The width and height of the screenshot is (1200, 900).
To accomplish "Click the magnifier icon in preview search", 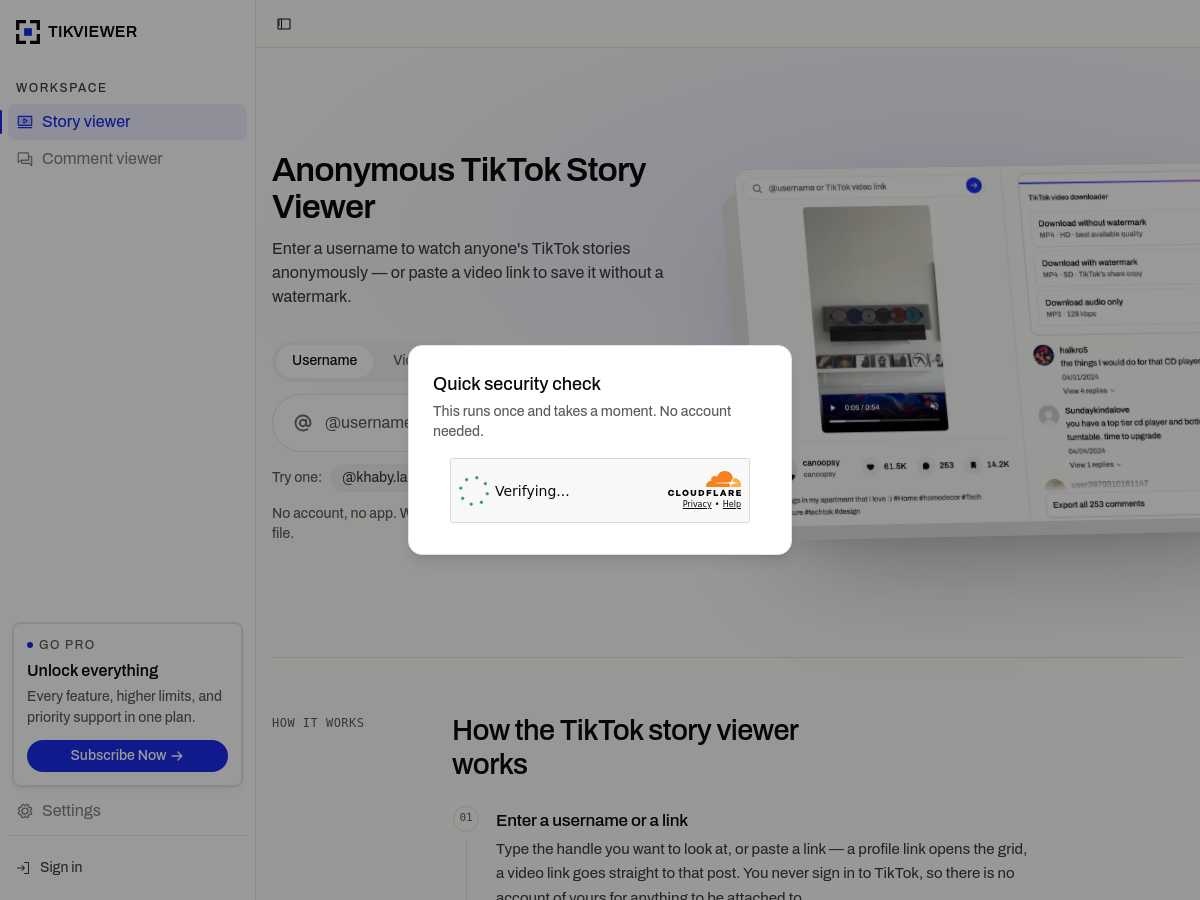I will [757, 188].
